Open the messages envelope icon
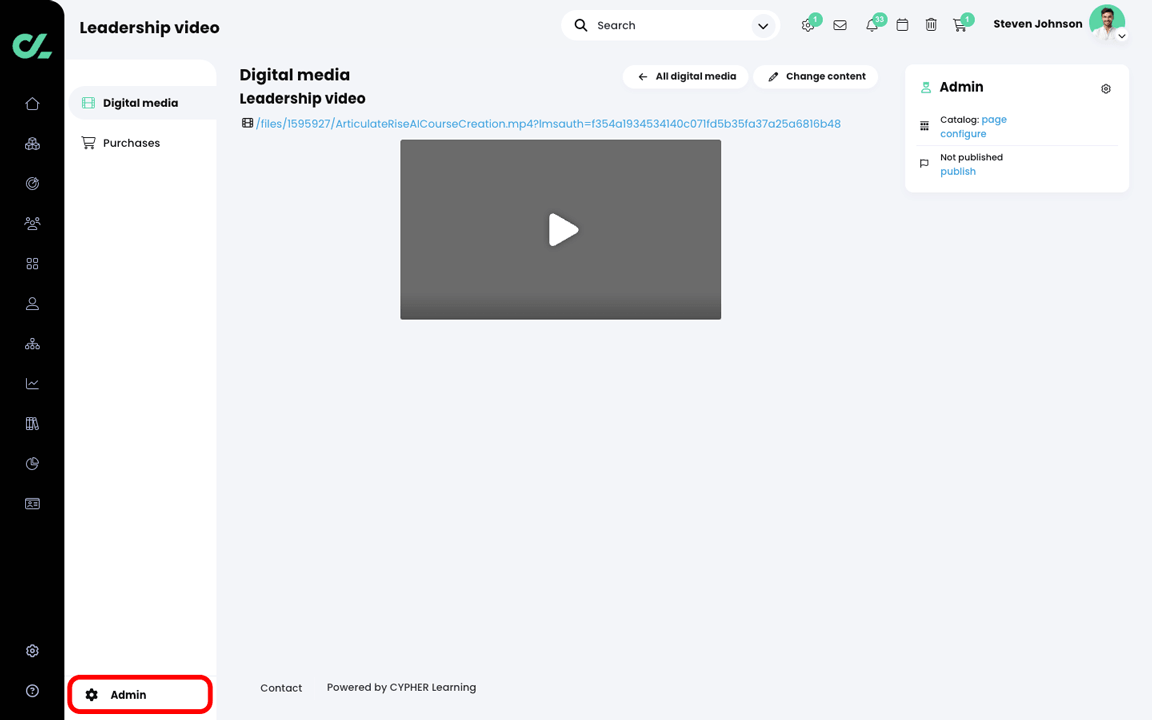This screenshot has height=720, width=1152. pos(840,25)
